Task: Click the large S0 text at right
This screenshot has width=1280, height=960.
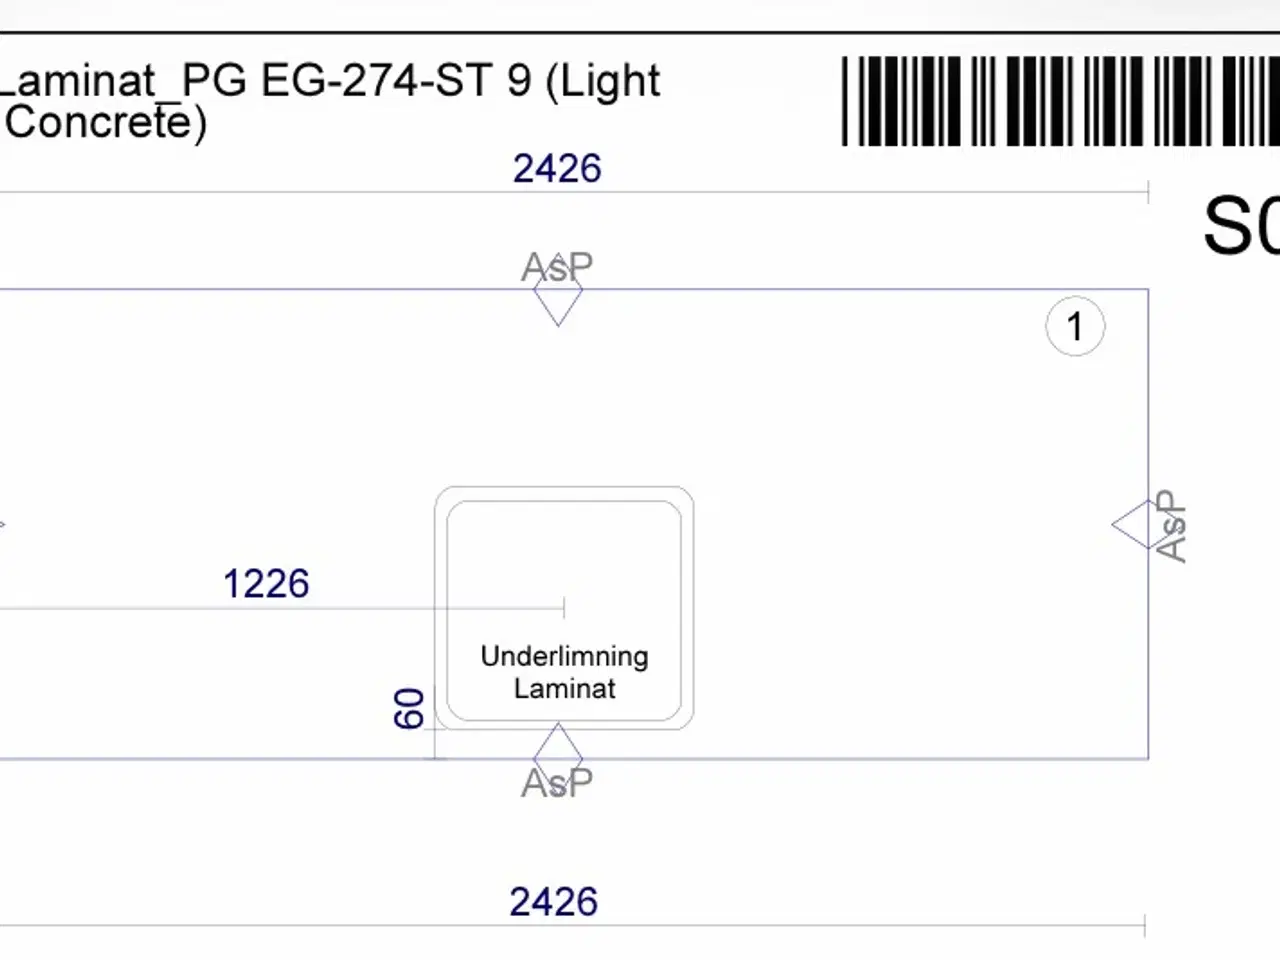Action: [x=1240, y=227]
